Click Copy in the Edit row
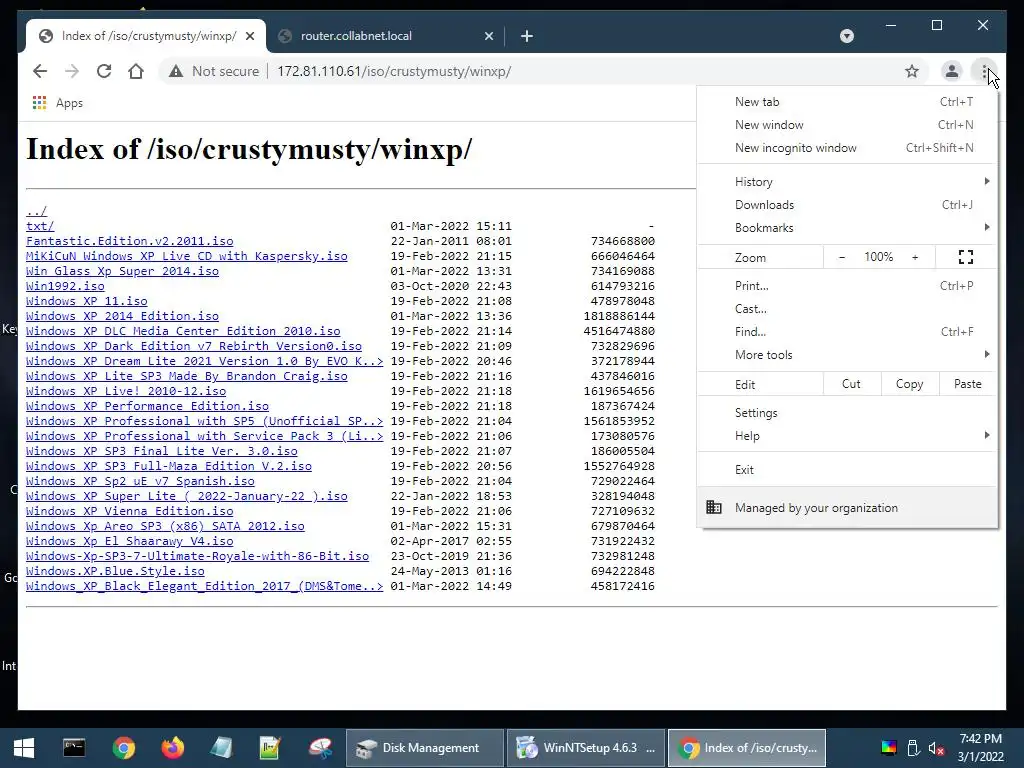 coord(909,384)
